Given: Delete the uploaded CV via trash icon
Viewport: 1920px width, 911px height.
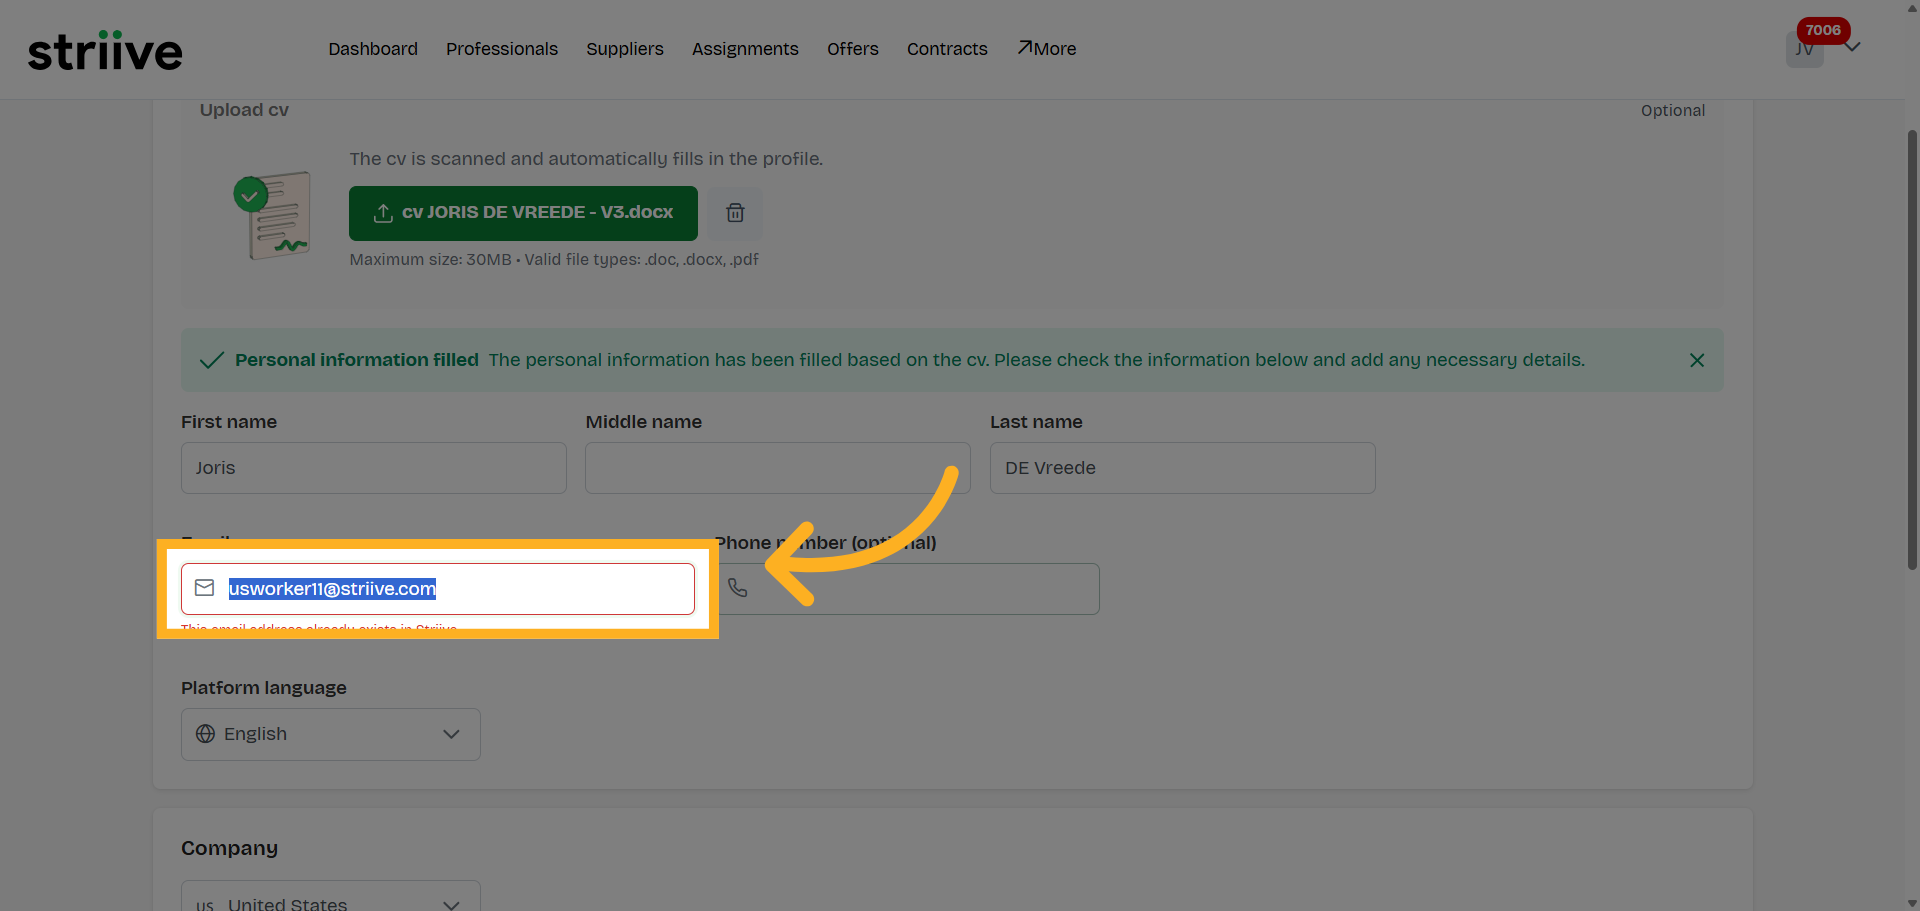Looking at the screenshot, I should tap(735, 213).
